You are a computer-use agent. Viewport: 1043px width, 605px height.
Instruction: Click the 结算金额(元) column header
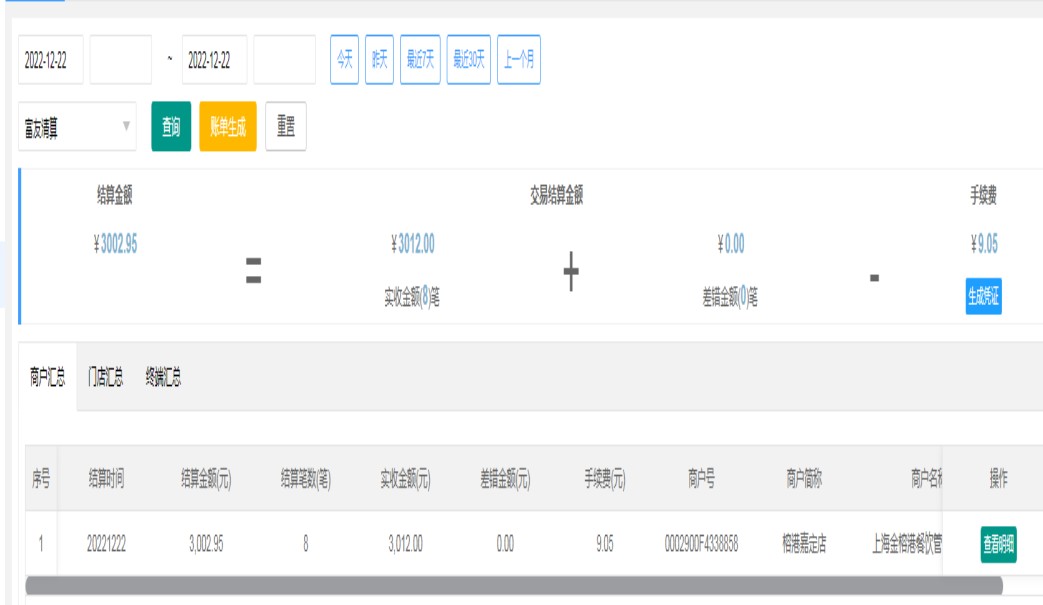click(x=206, y=479)
